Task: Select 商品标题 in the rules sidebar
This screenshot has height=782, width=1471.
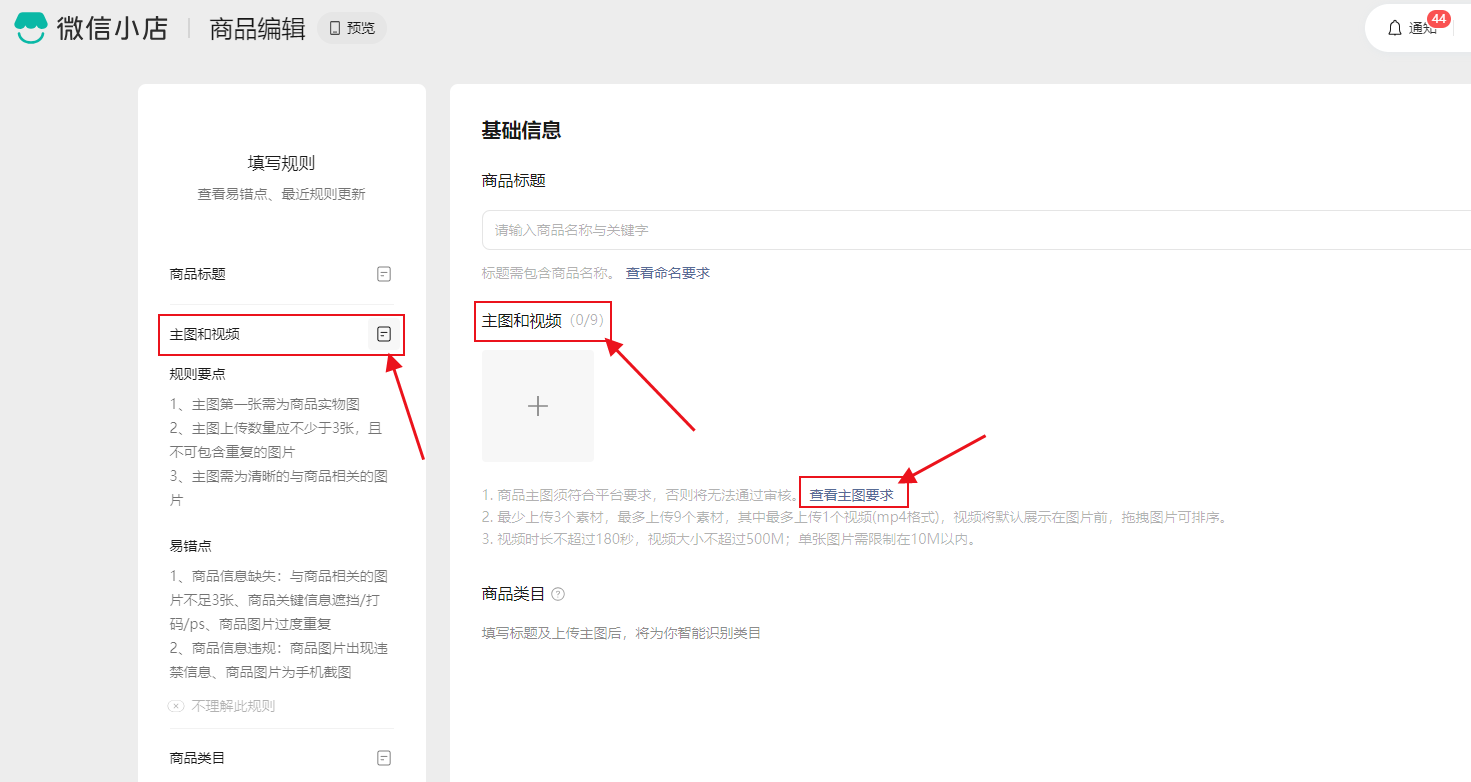Action: 198,274
